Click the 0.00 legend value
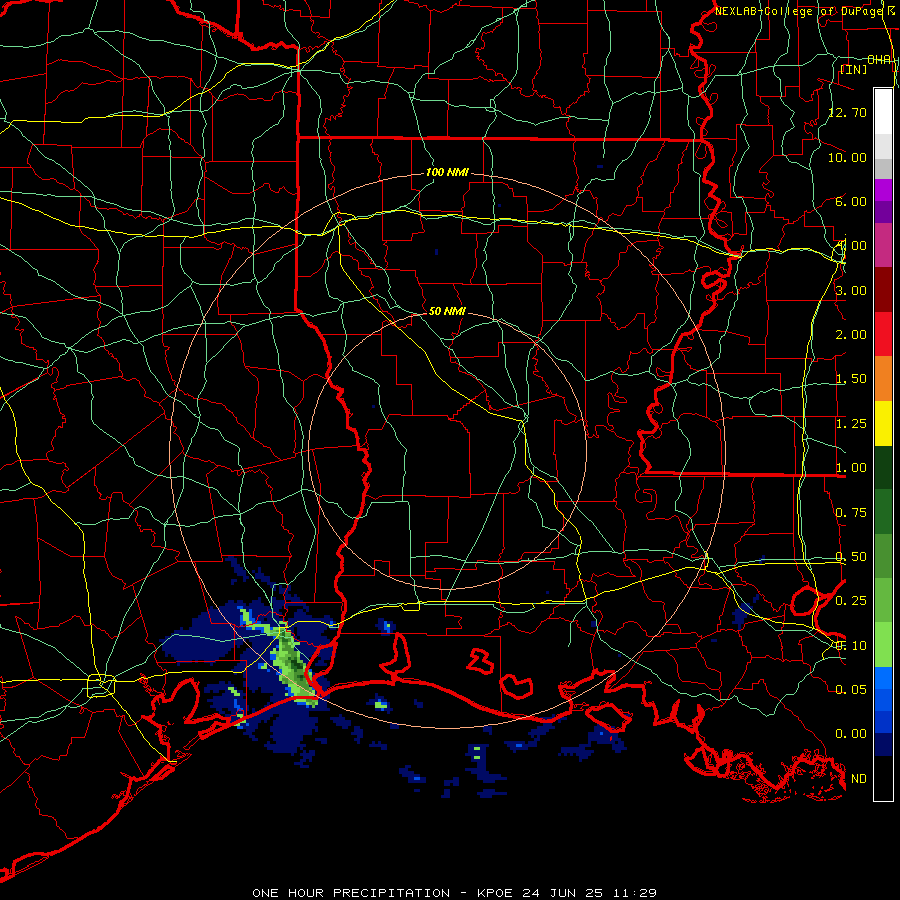This screenshot has height=900, width=900. tap(851, 734)
